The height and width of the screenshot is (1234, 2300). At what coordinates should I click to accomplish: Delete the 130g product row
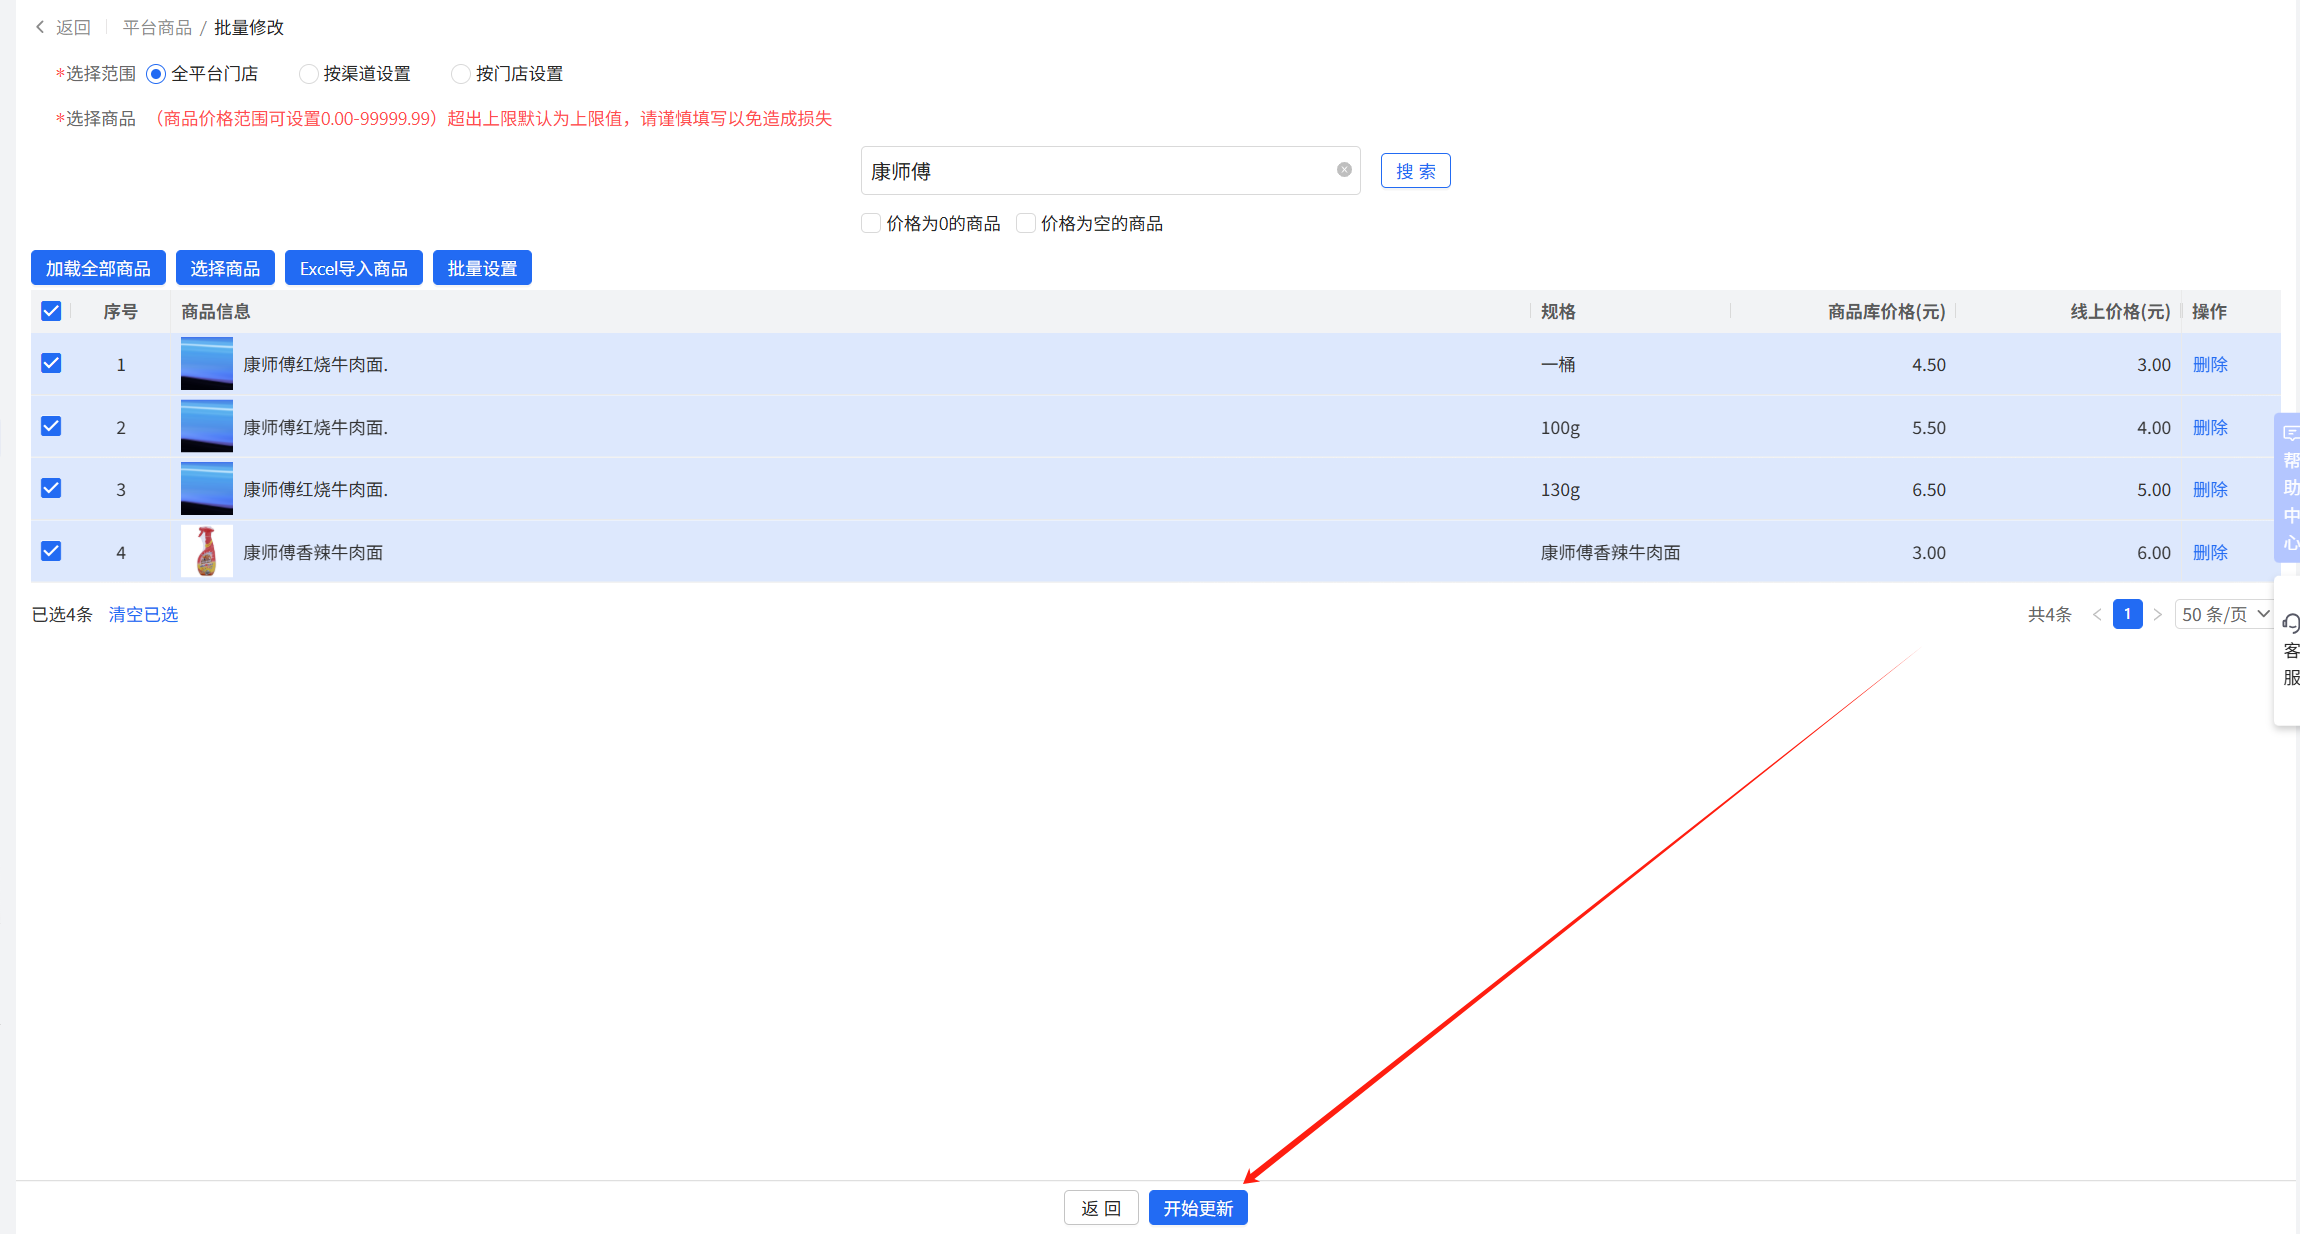pos(2210,489)
